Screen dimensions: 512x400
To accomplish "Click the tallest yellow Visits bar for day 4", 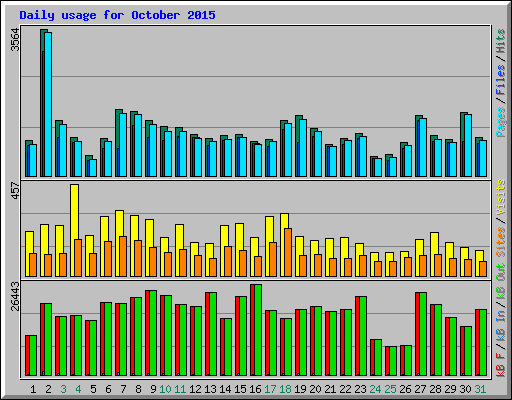I will (75, 212).
